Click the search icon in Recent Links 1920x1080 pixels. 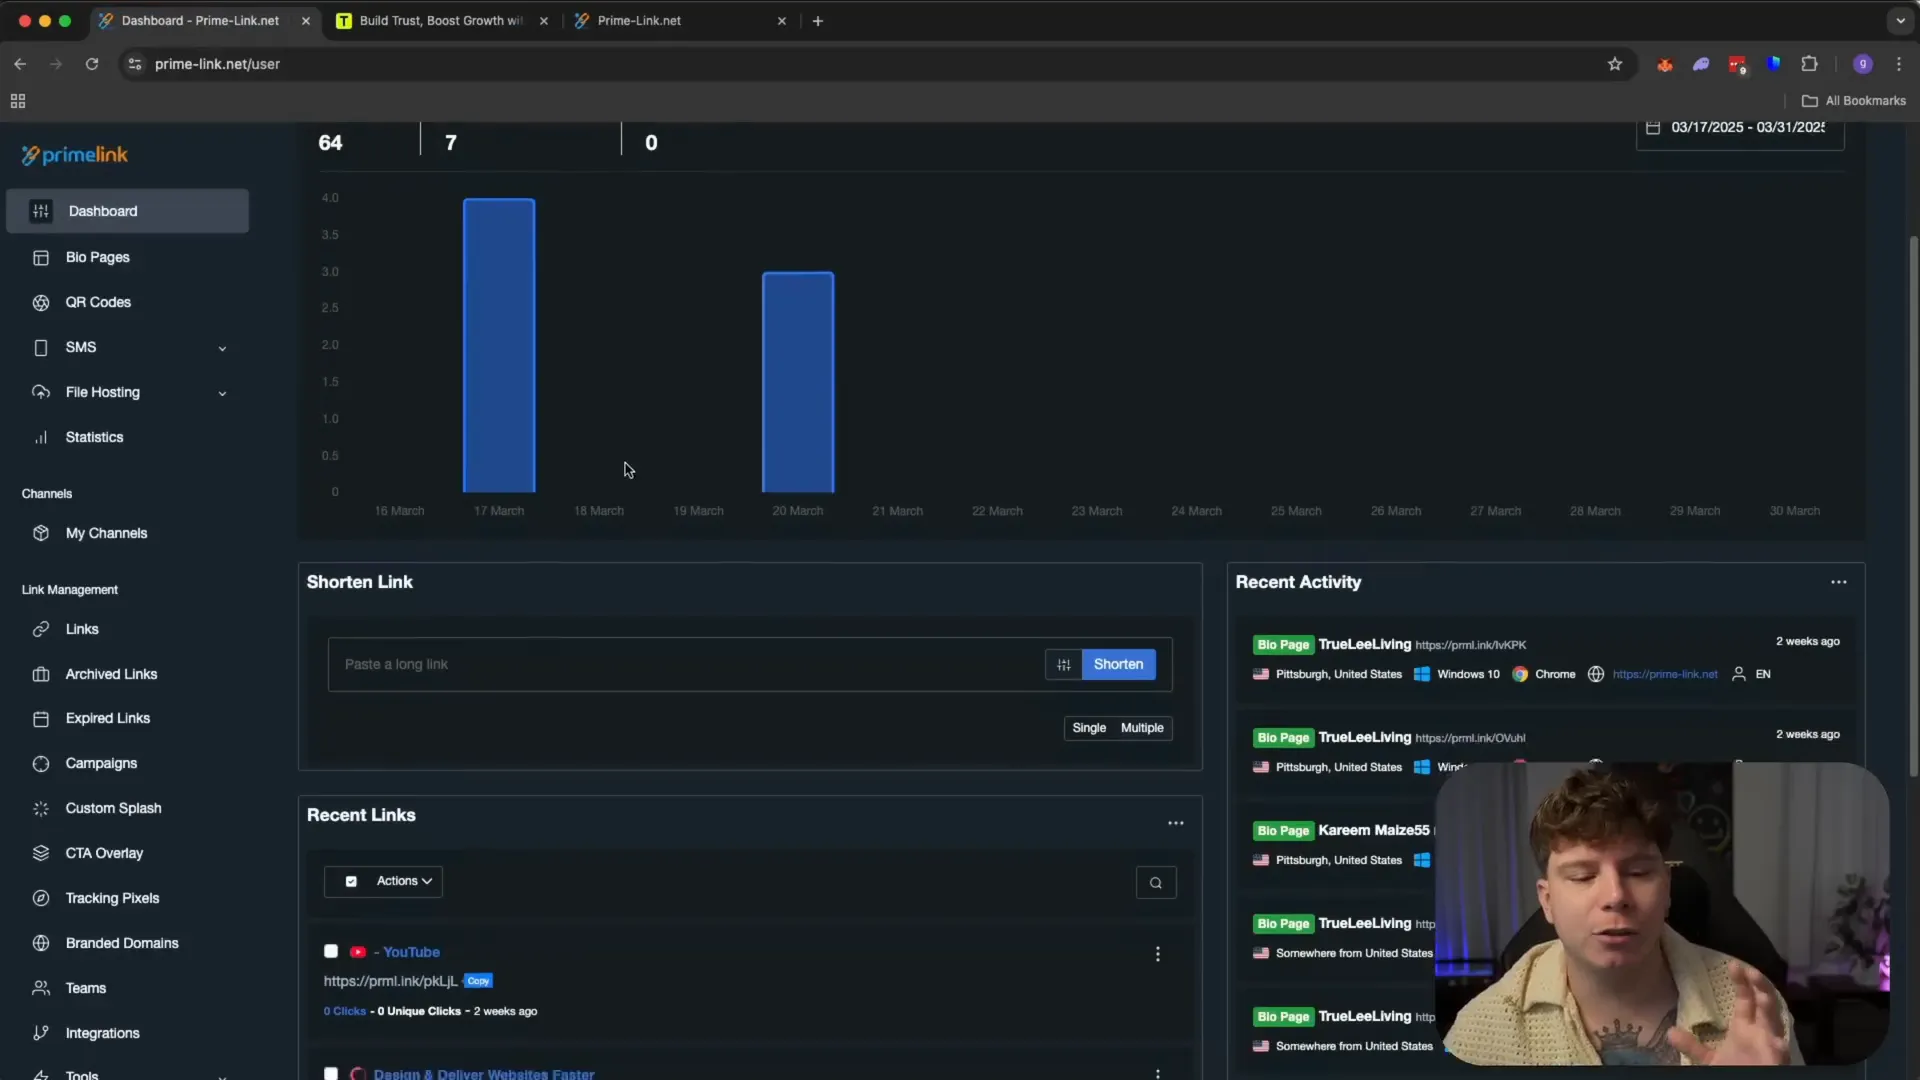click(1156, 883)
